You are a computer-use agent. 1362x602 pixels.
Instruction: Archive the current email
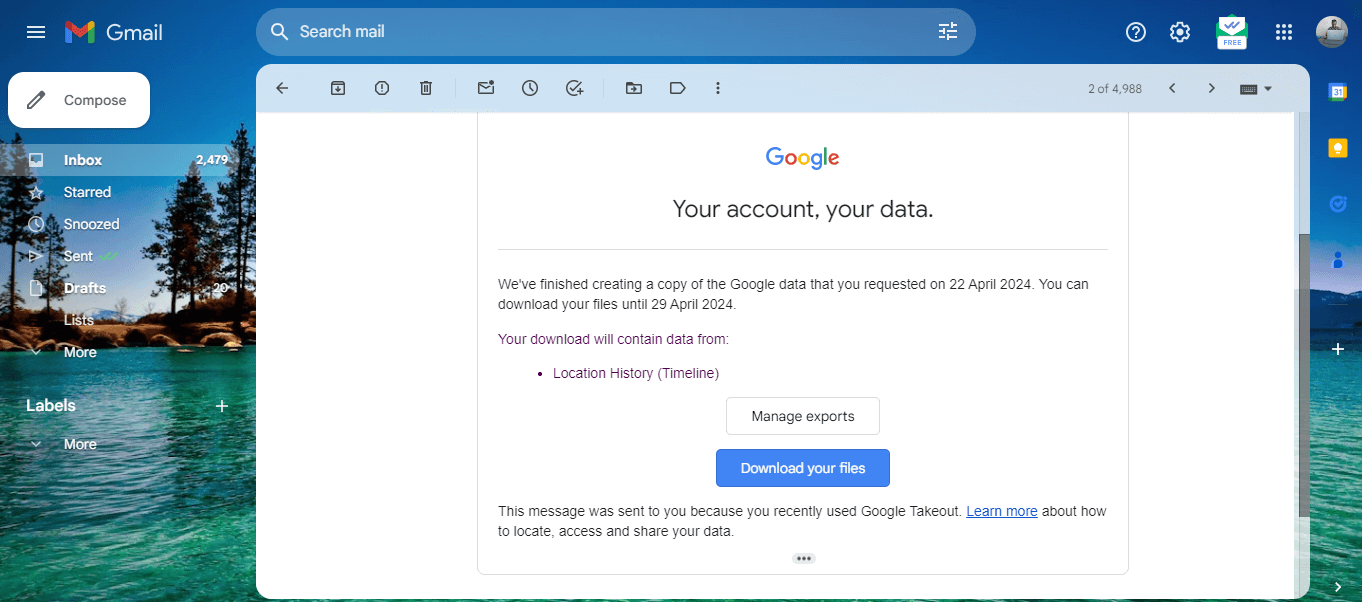(337, 88)
